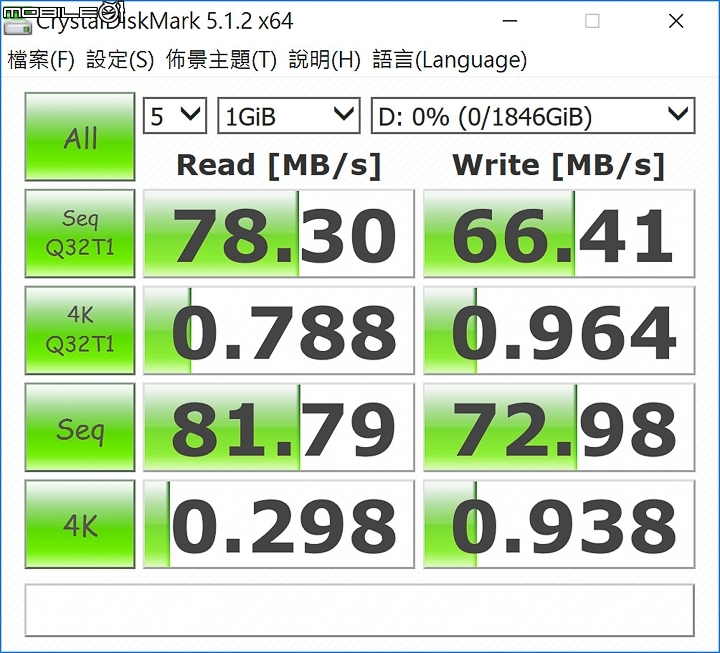Open the 語言(Language) menu
The image size is (720, 653).
pos(450,60)
